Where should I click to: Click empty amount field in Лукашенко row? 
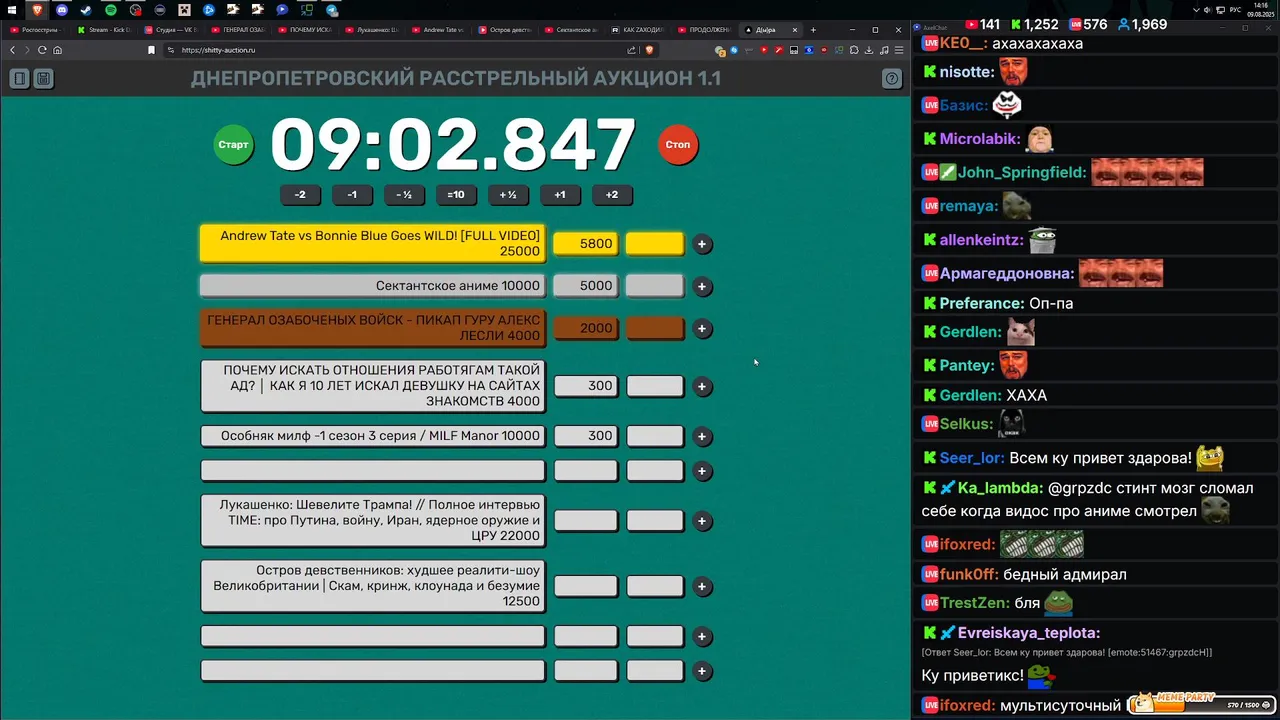[x=585, y=520]
